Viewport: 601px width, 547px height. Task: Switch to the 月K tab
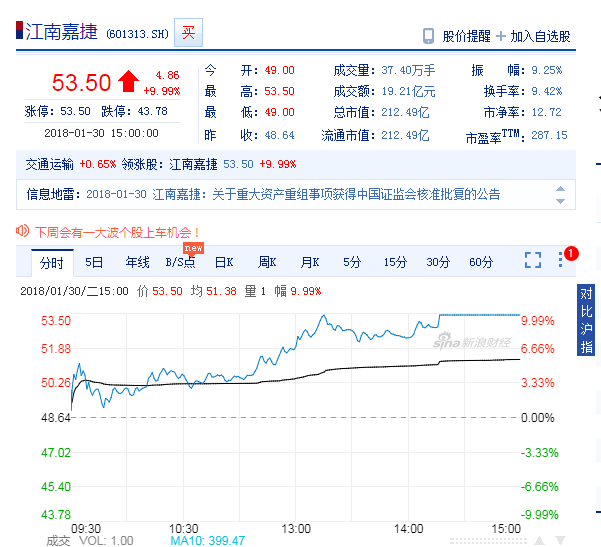(310, 262)
